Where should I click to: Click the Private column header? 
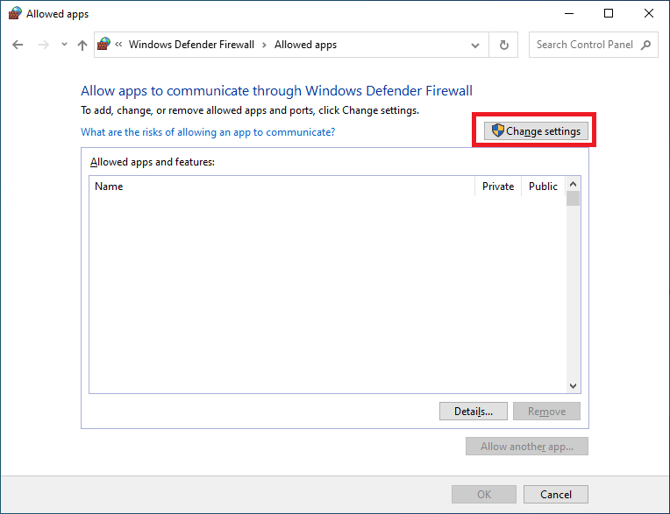(x=498, y=186)
